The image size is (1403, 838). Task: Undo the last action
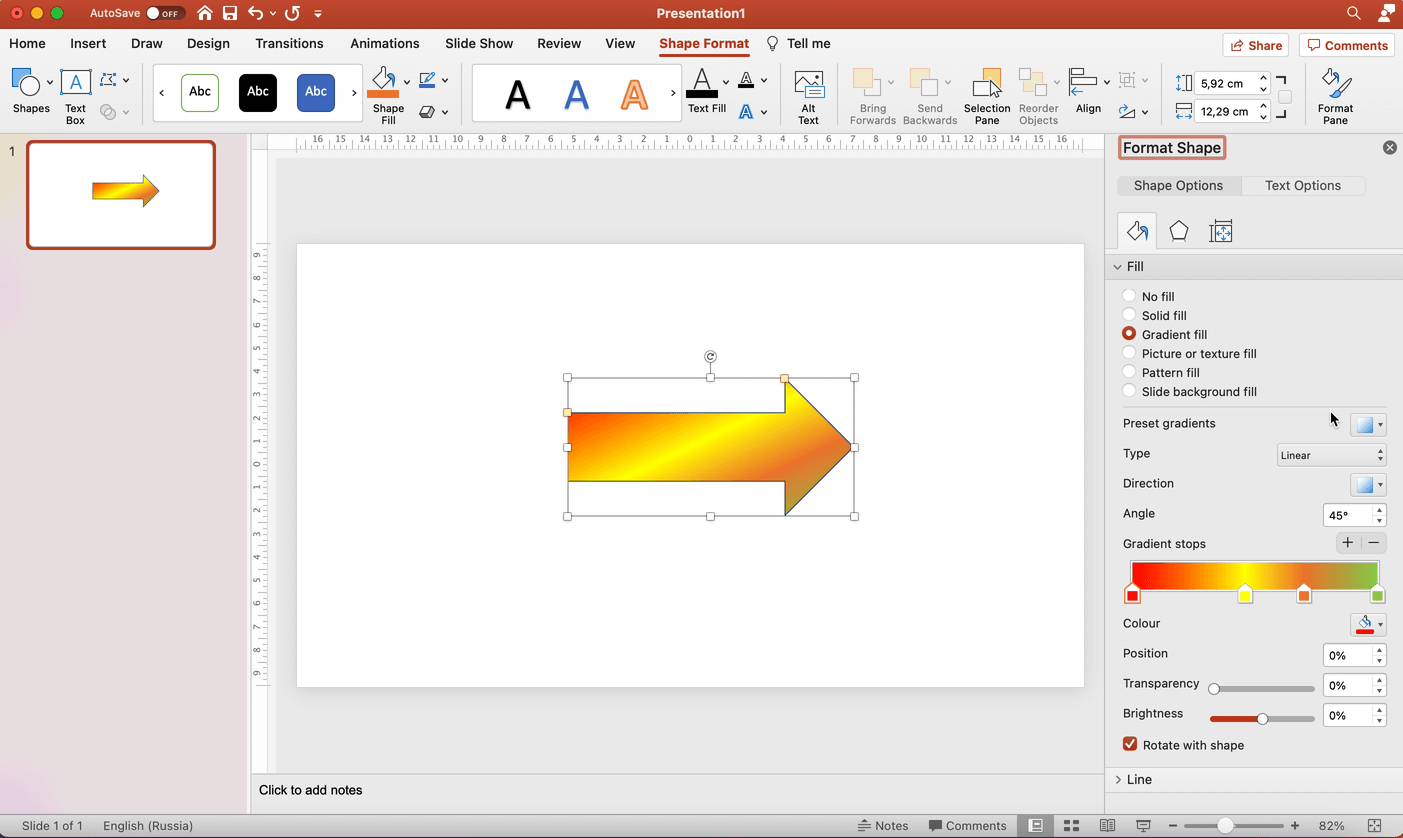click(256, 13)
